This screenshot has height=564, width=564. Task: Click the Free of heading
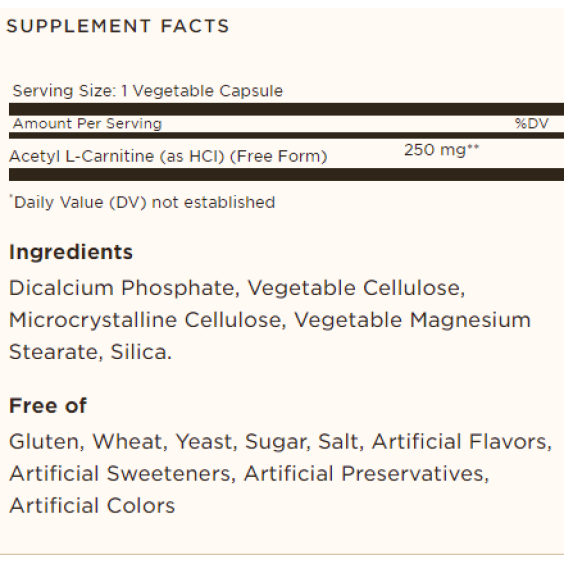coord(48,406)
